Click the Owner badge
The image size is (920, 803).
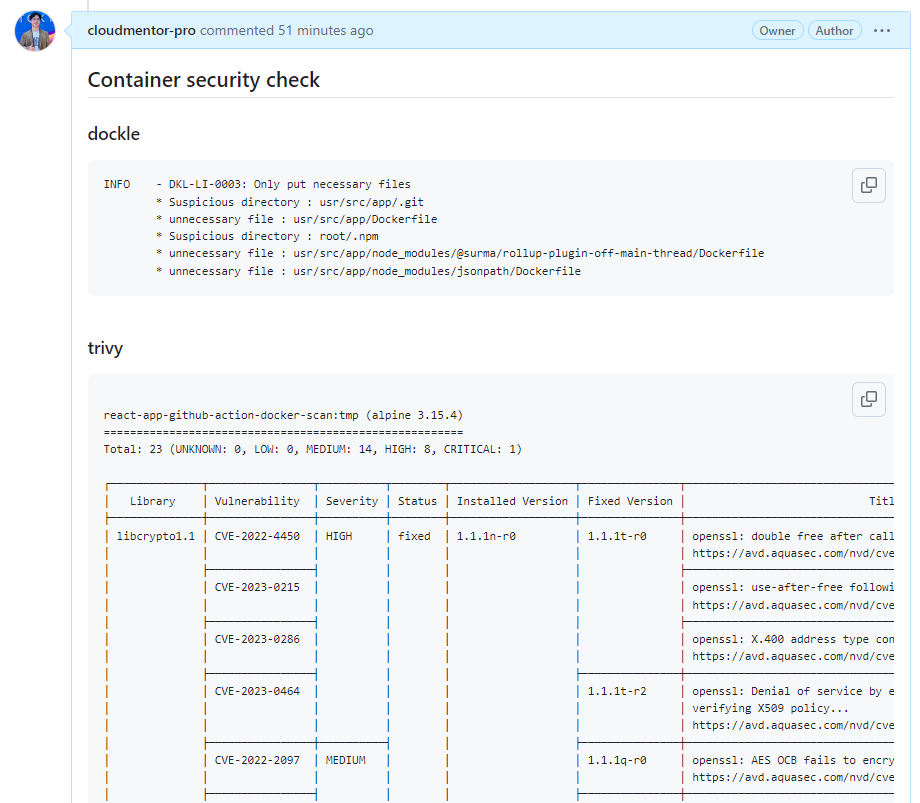coord(777,31)
